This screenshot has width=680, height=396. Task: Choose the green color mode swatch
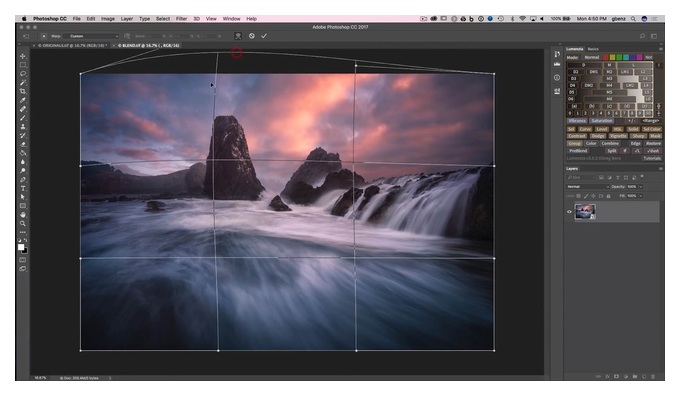click(x=619, y=57)
